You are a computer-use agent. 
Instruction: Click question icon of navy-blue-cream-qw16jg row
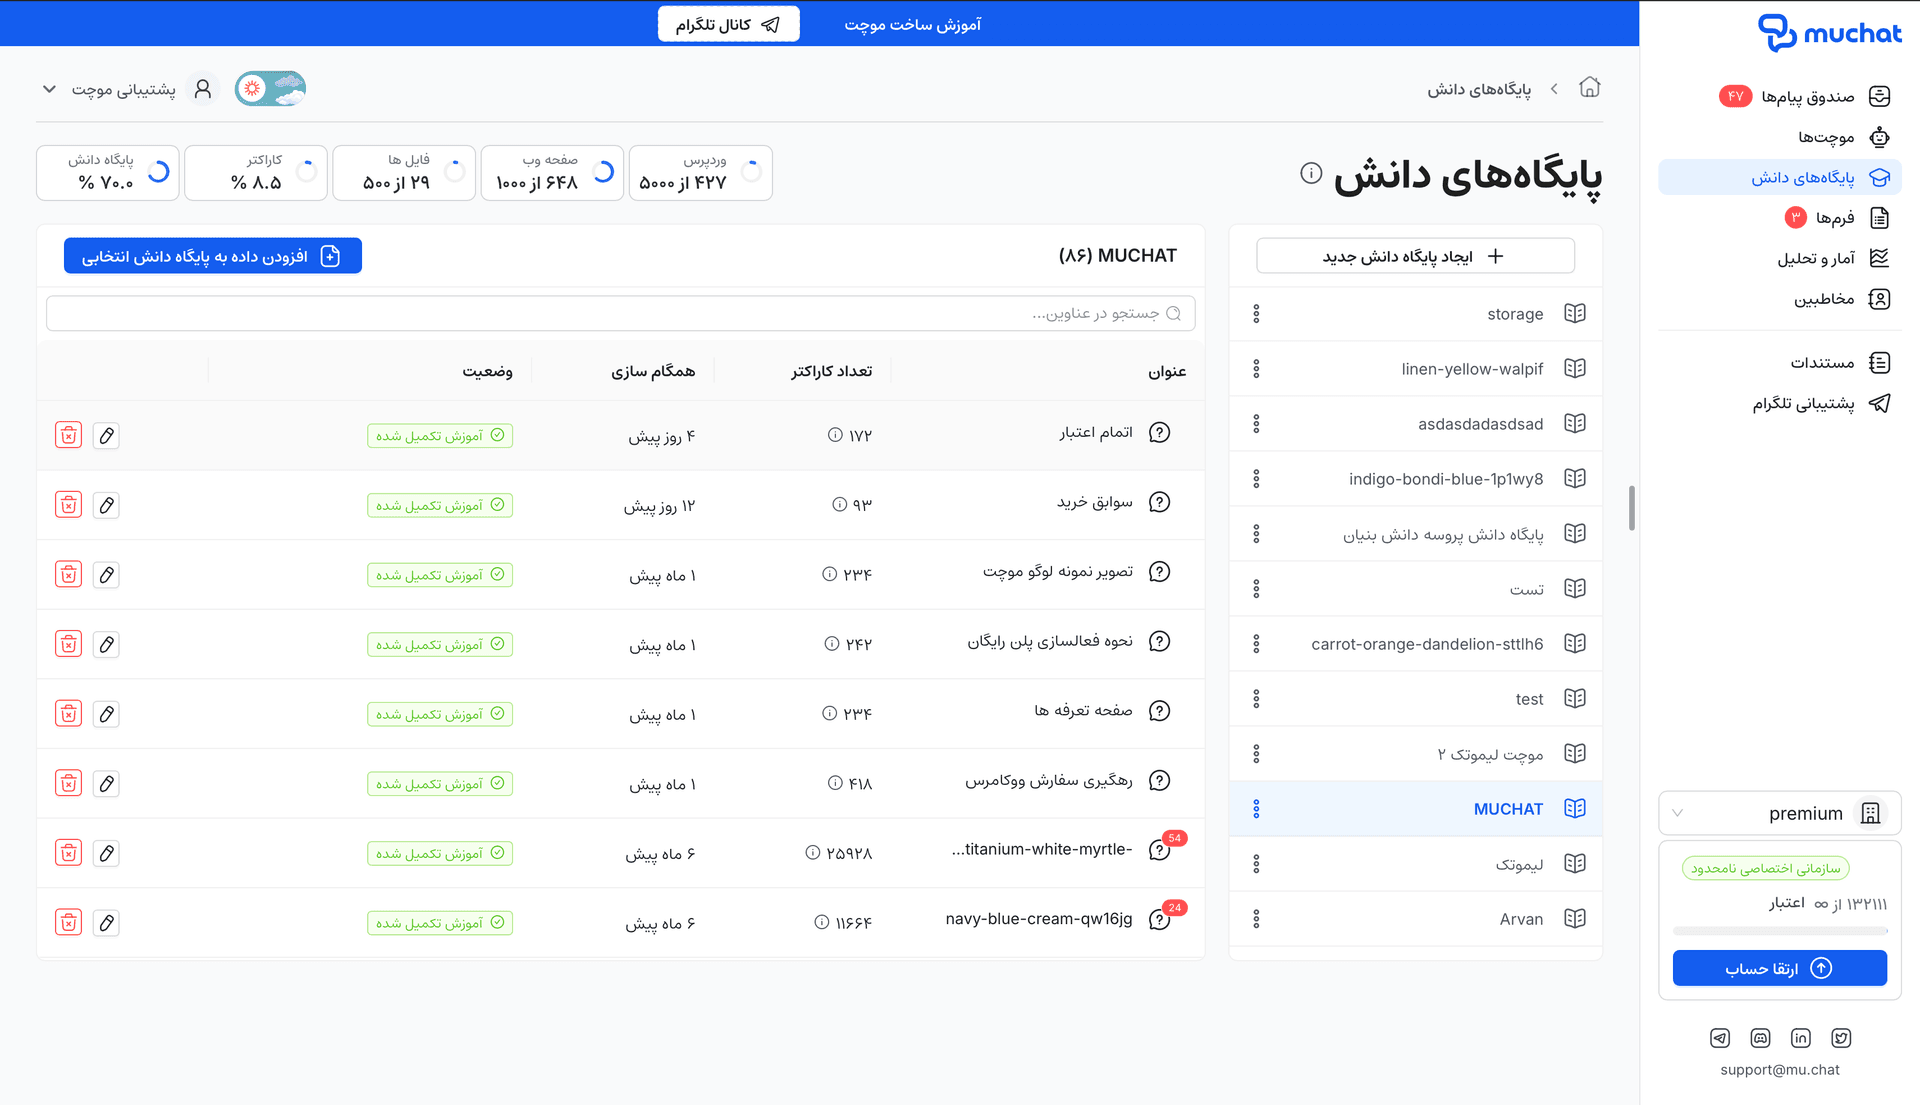pos(1159,920)
